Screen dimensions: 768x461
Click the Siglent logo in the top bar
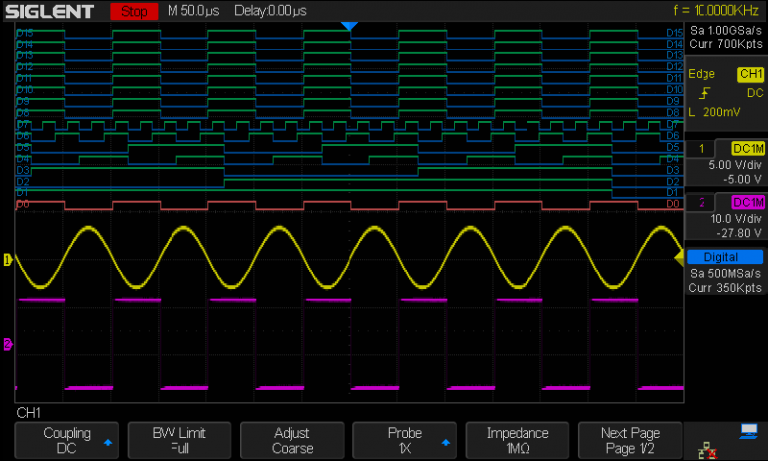click(50, 12)
